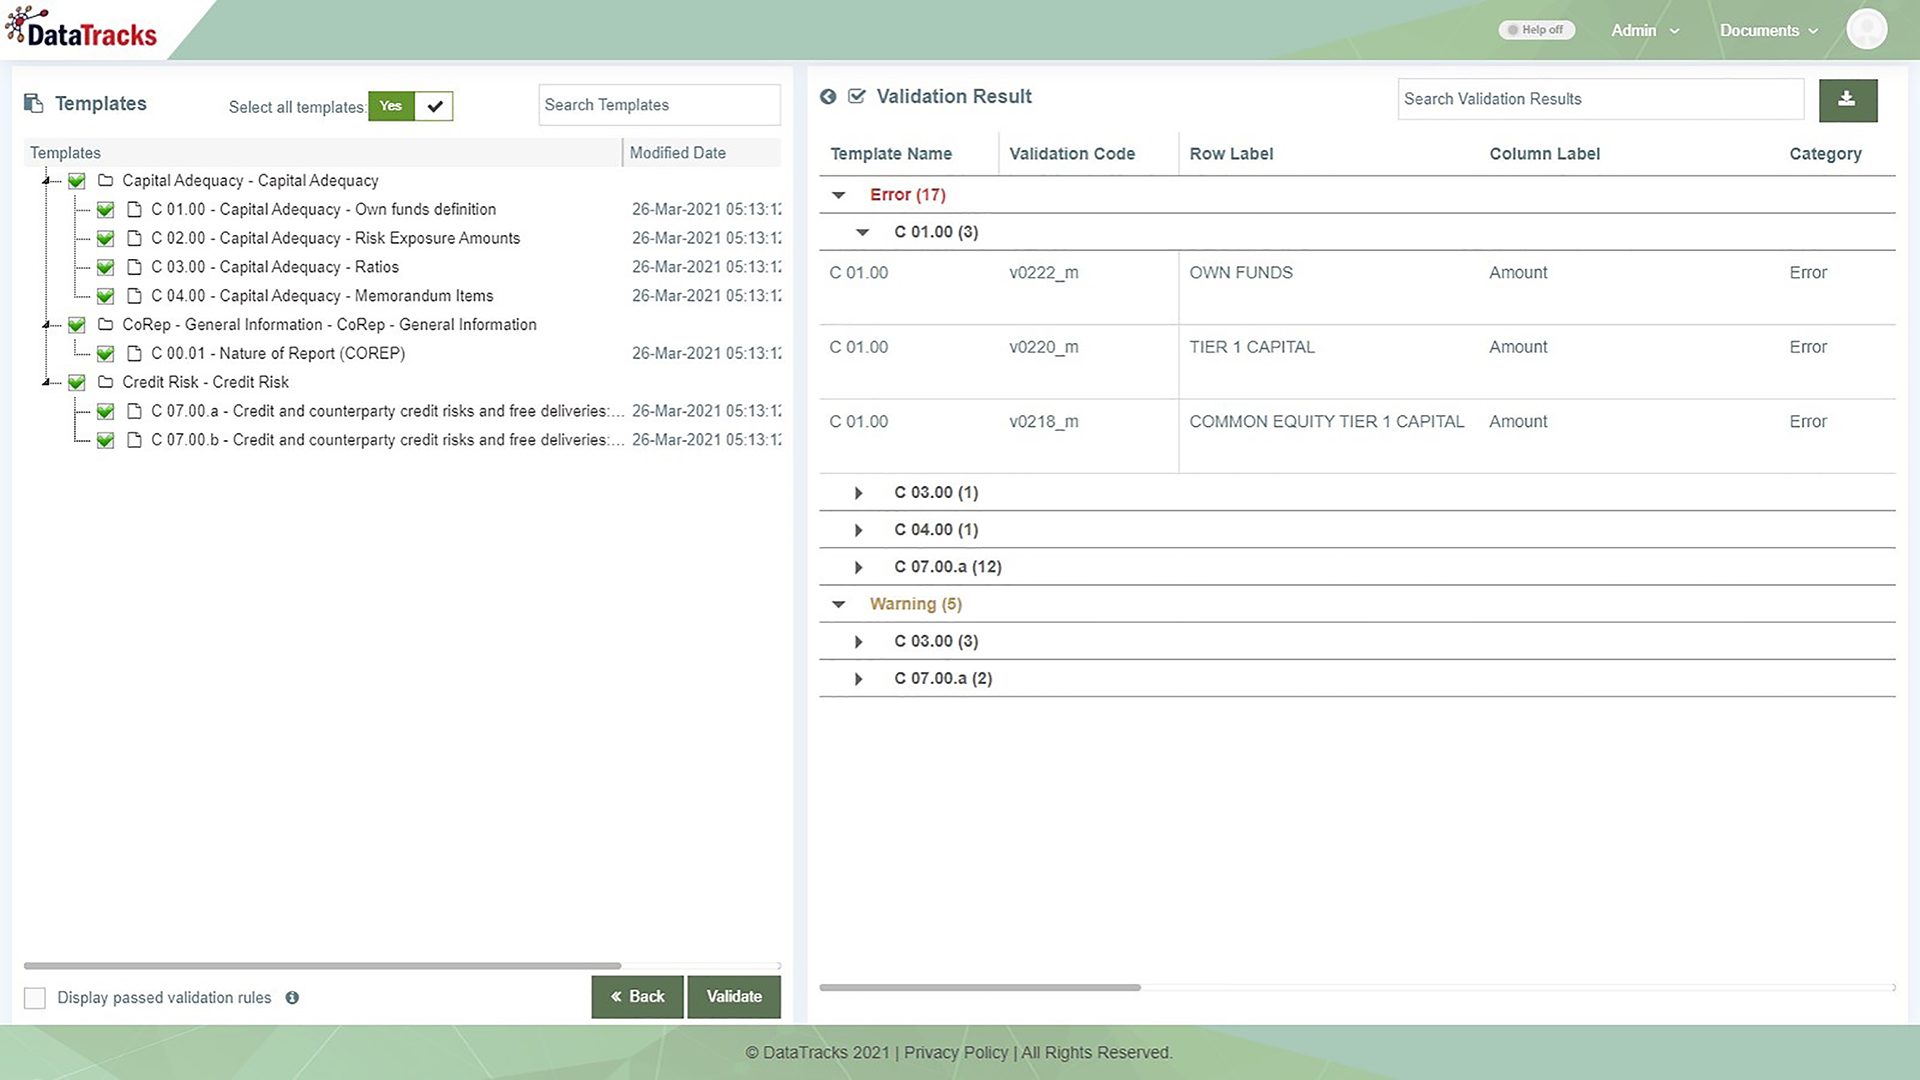Uncheck C 04.00 Memorandum Items checkbox

click(x=105, y=296)
